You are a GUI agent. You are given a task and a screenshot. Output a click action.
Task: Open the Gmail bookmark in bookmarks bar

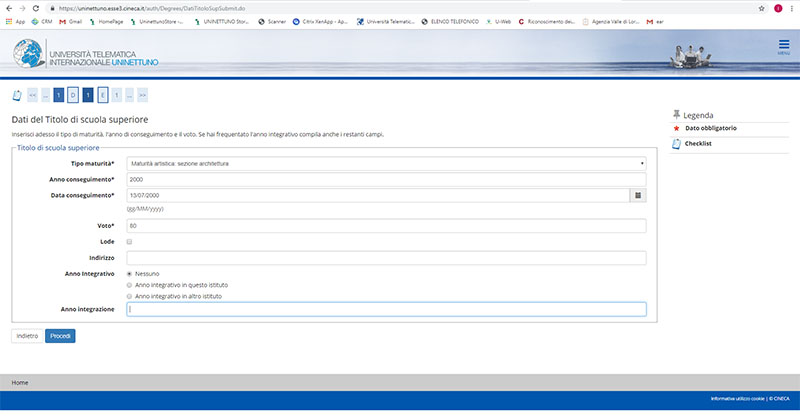pyautogui.click(x=69, y=21)
